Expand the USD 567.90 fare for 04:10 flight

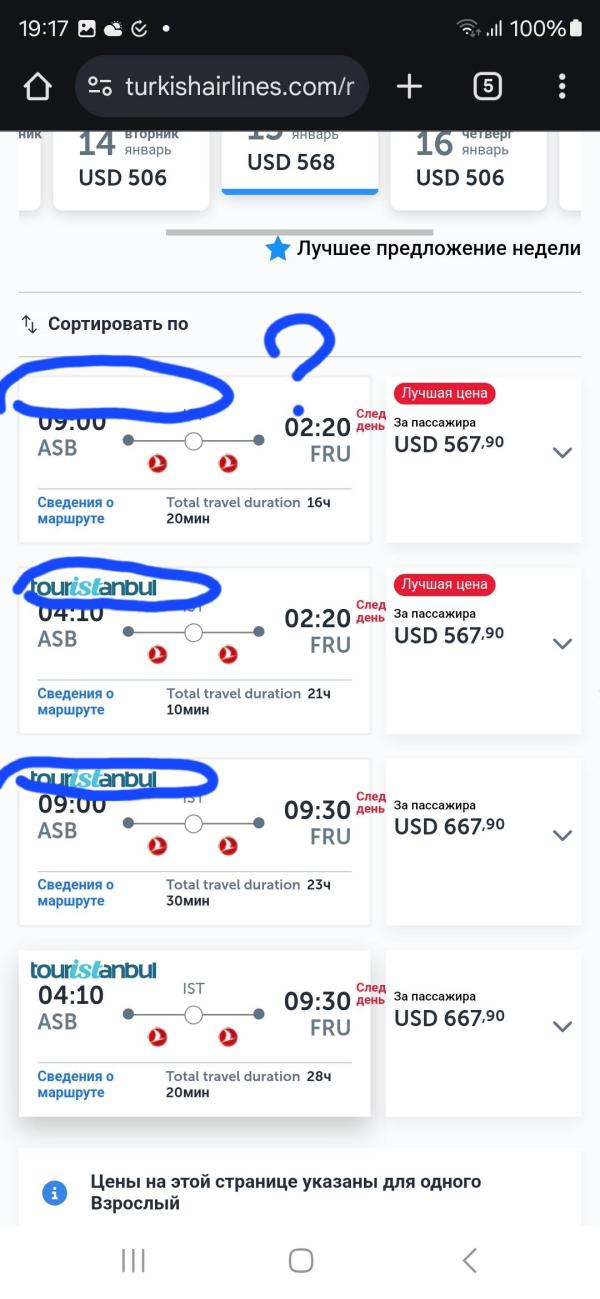click(563, 643)
